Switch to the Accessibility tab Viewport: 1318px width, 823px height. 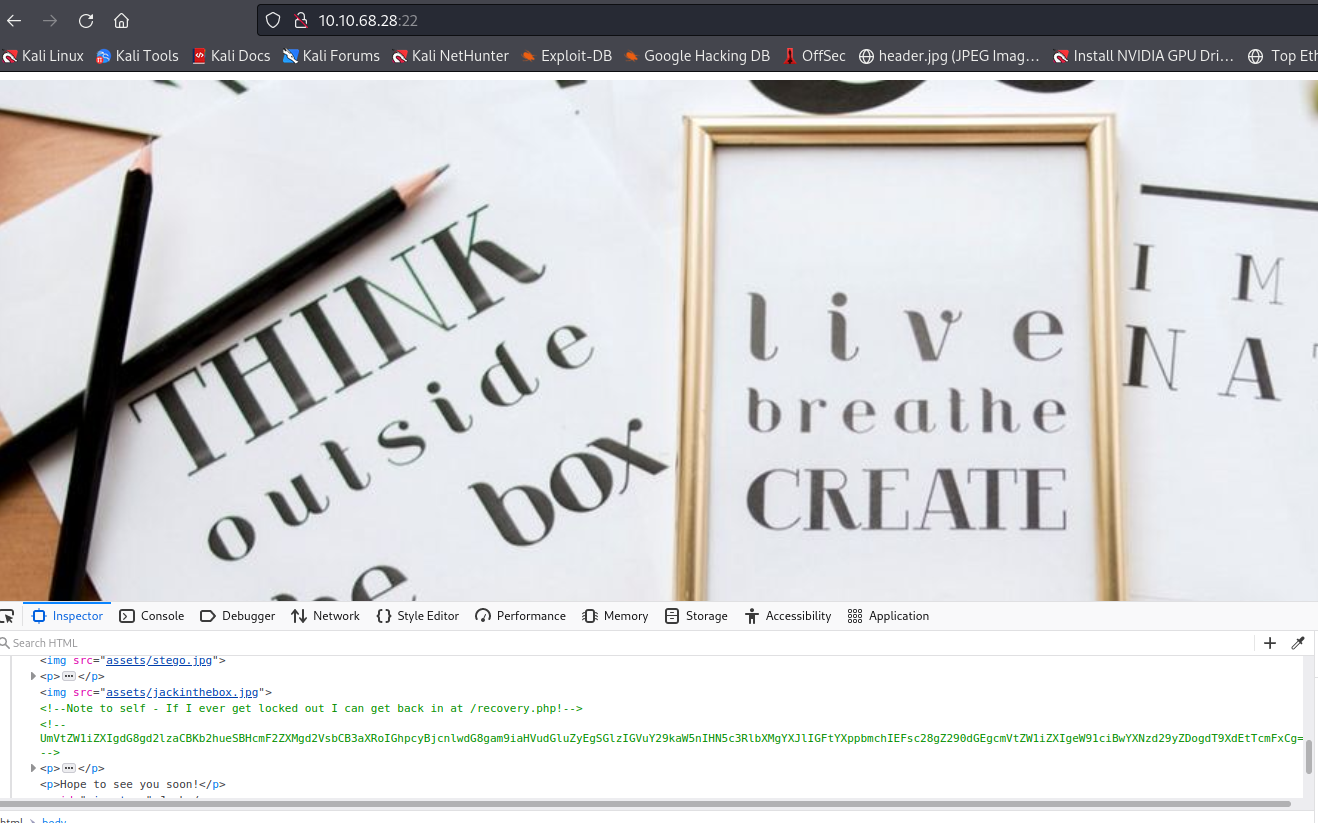[x=788, y=616]
